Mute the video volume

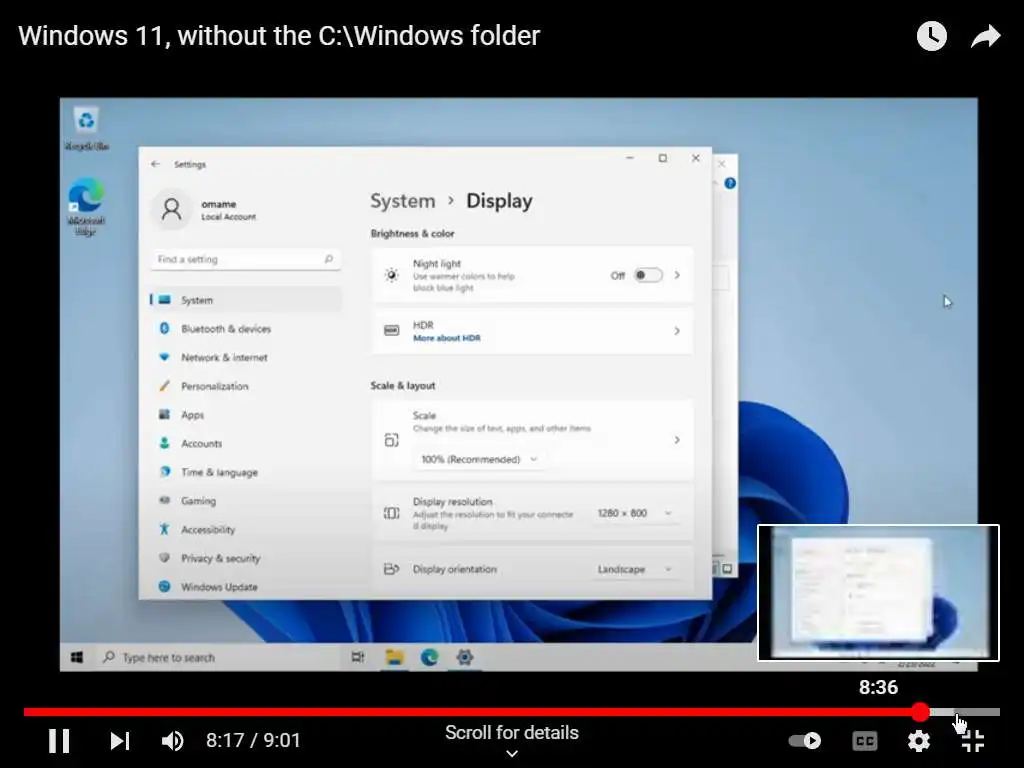(173, 741)
